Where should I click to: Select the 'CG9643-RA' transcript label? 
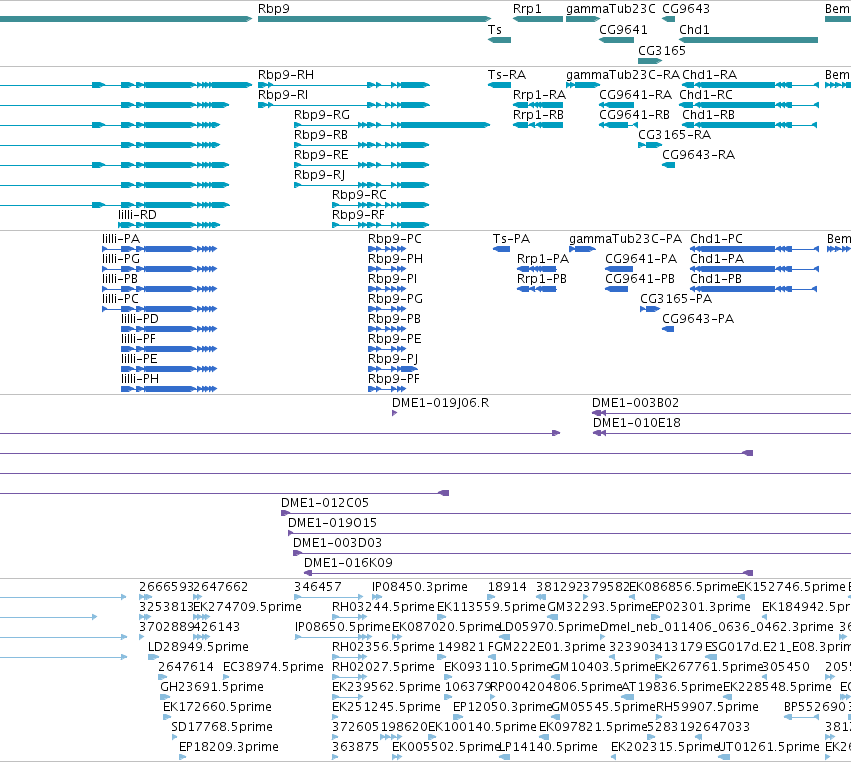click(698, 155)
